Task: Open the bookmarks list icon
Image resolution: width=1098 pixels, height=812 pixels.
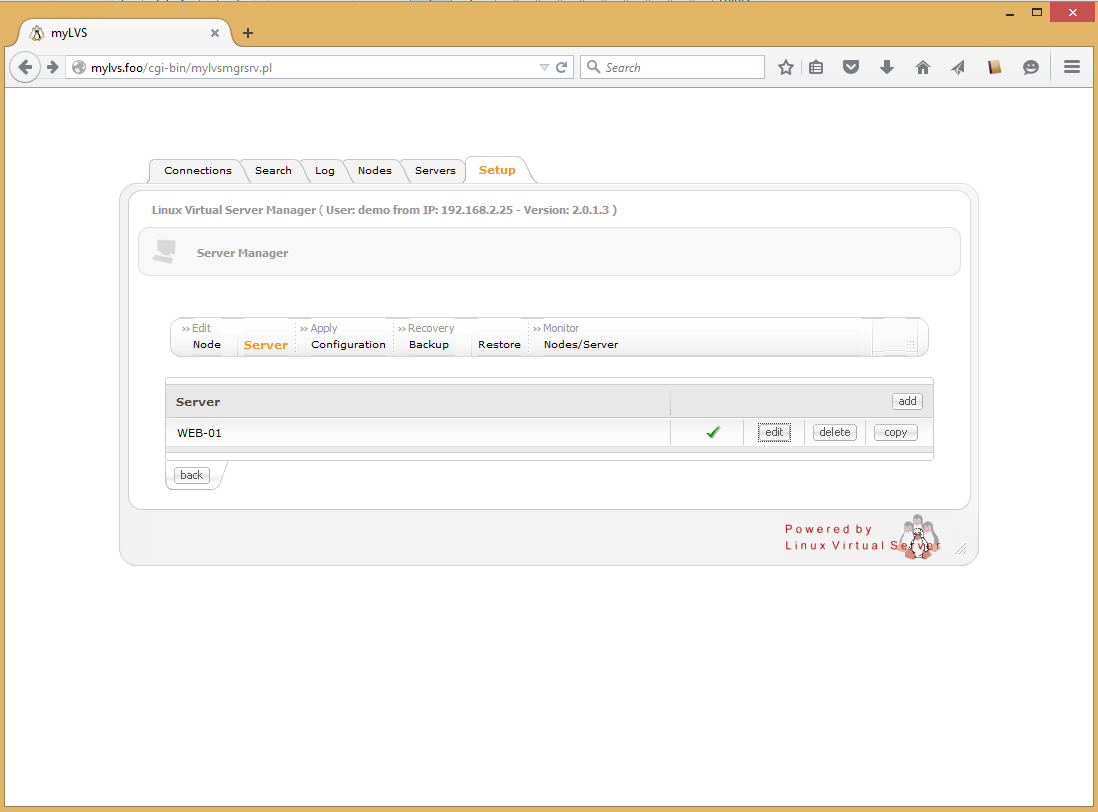Action: (816, 67)
